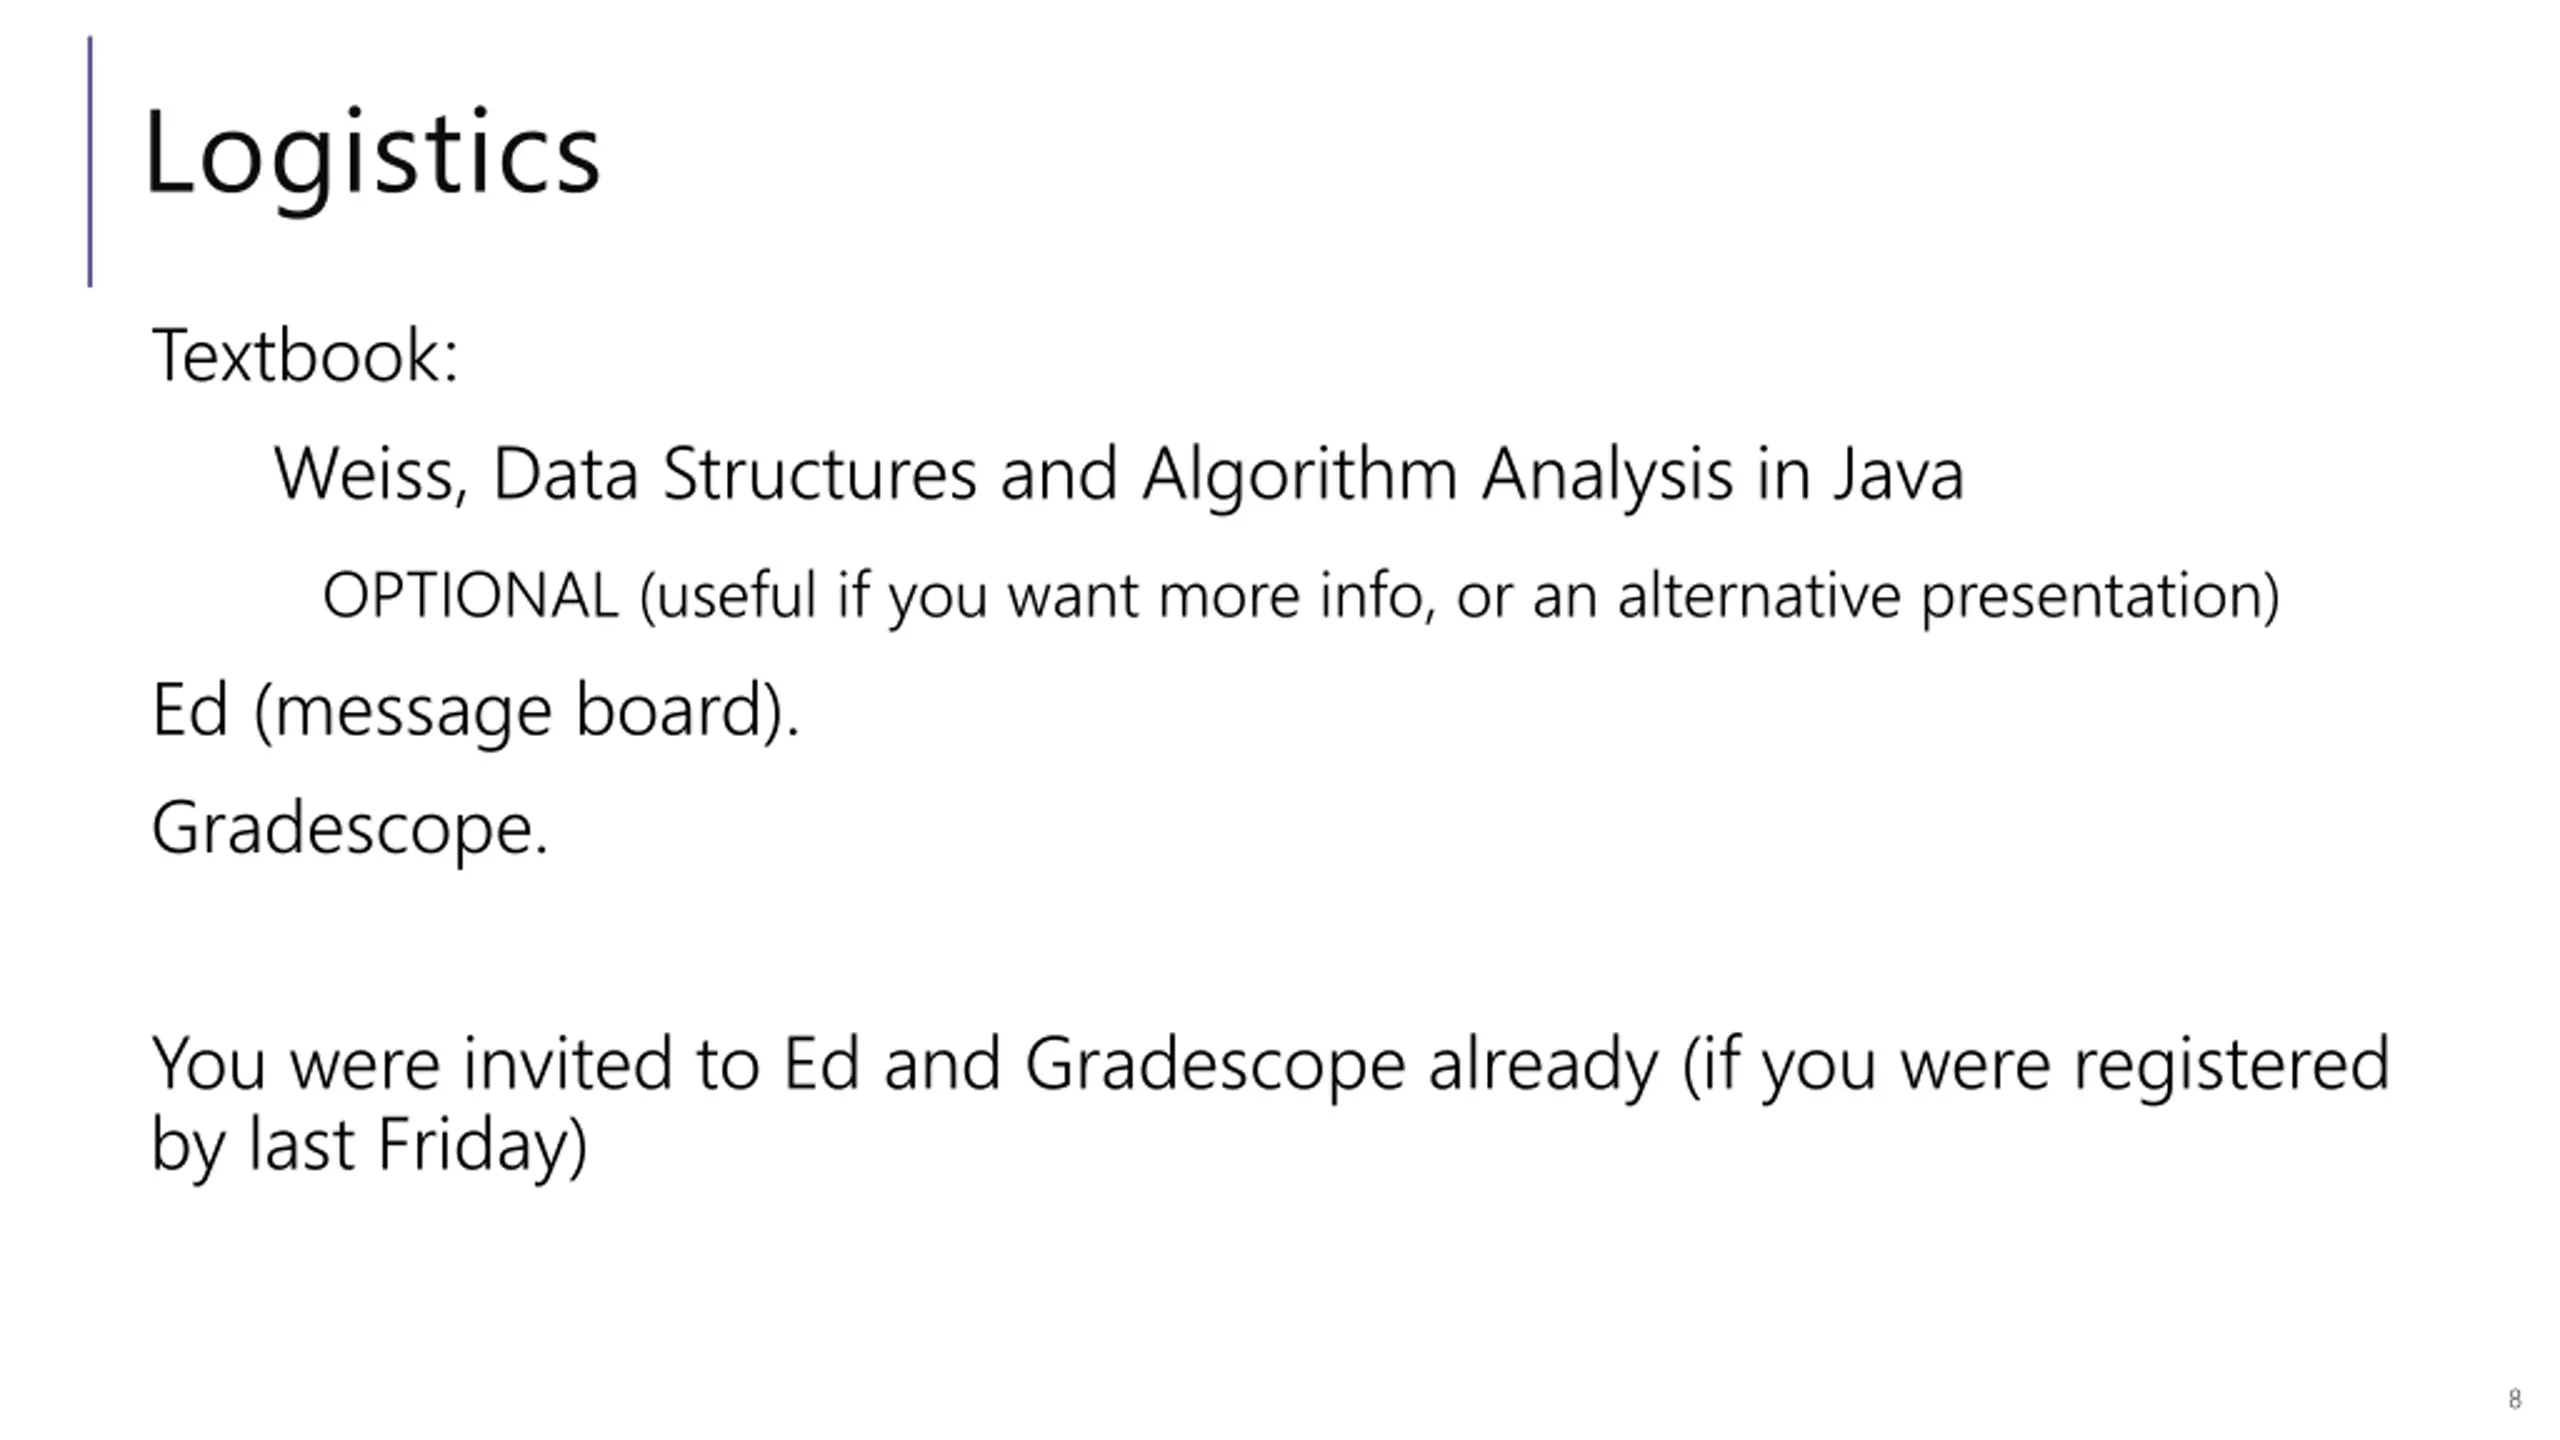Click the words message board
2560x1440 pixels.
pyautogui.click(x=518, y=711)
